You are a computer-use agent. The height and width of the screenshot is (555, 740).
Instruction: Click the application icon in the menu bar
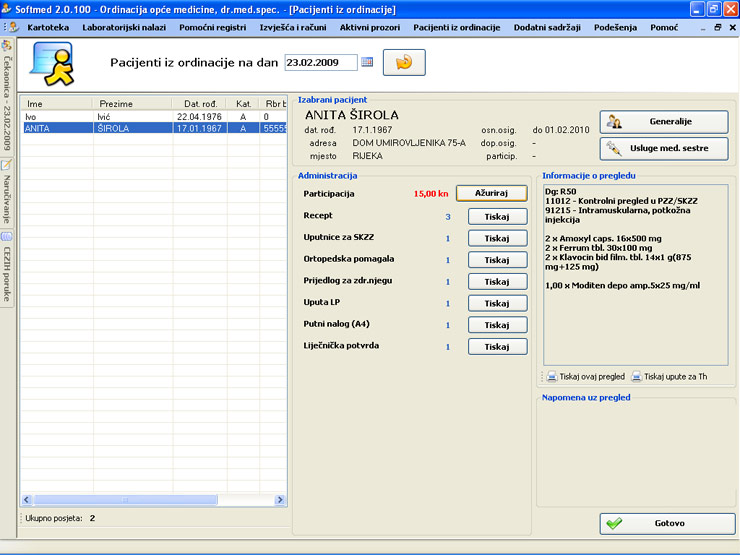[x=13, y=27]
